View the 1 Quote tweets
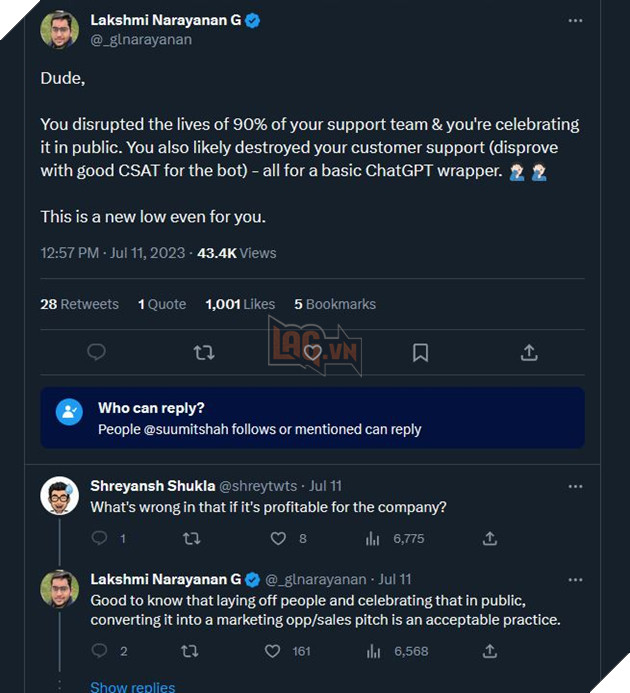The height and width of the screenshot is (693, 630). pos(162,304)
